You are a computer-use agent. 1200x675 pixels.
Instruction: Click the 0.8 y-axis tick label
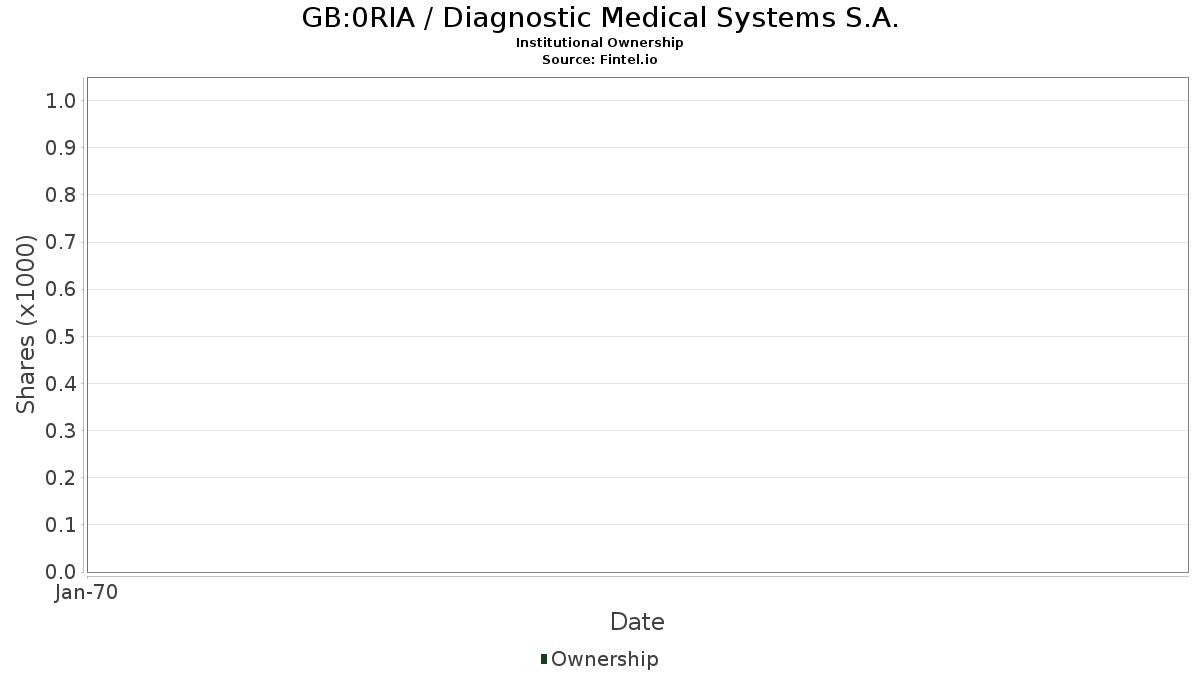click(61, 195)
